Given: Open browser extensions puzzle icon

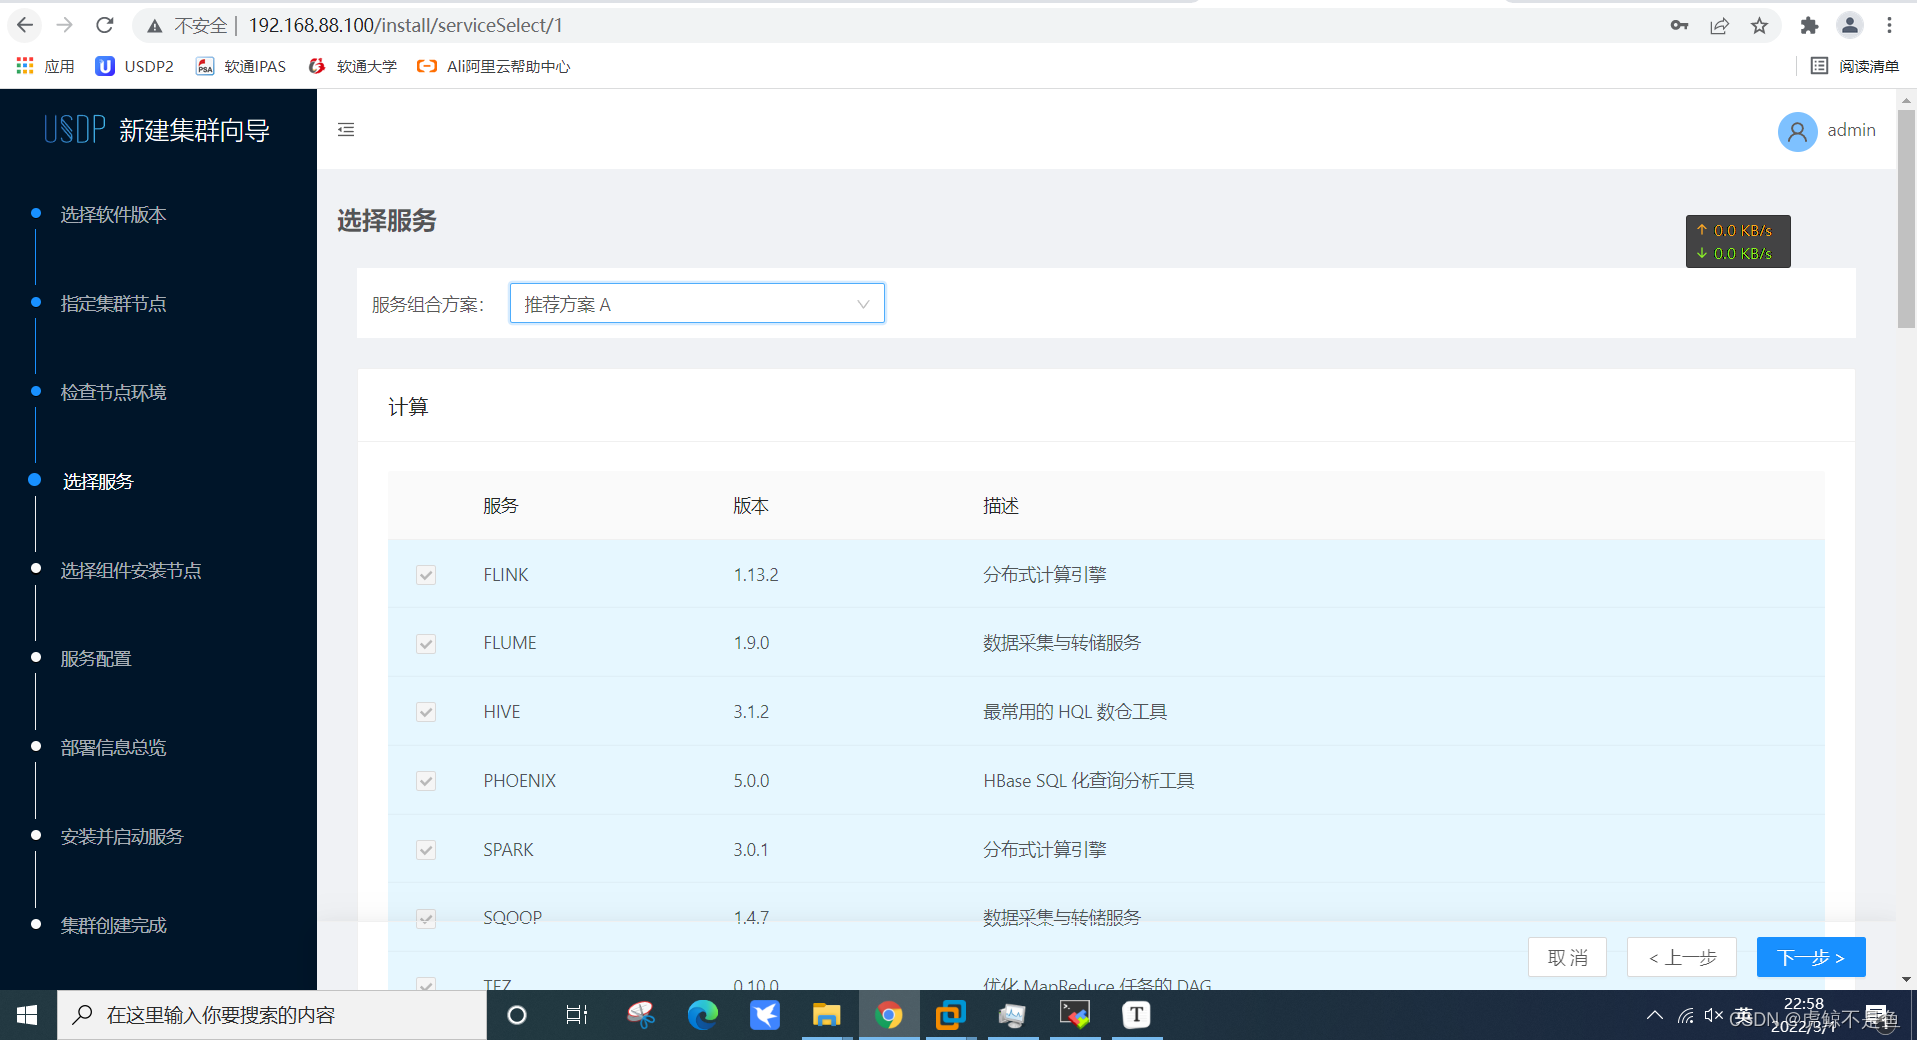Looking at the screenshot, I should 1809,26.
